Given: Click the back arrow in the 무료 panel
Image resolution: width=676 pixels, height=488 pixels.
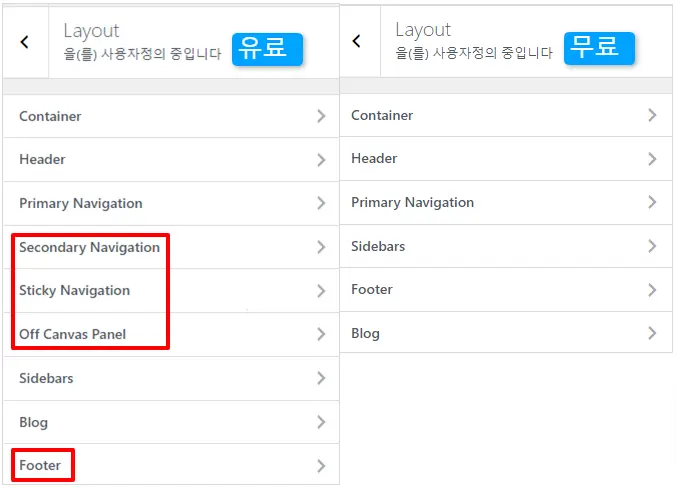Looking at the screenshot, I should [357, 41].
